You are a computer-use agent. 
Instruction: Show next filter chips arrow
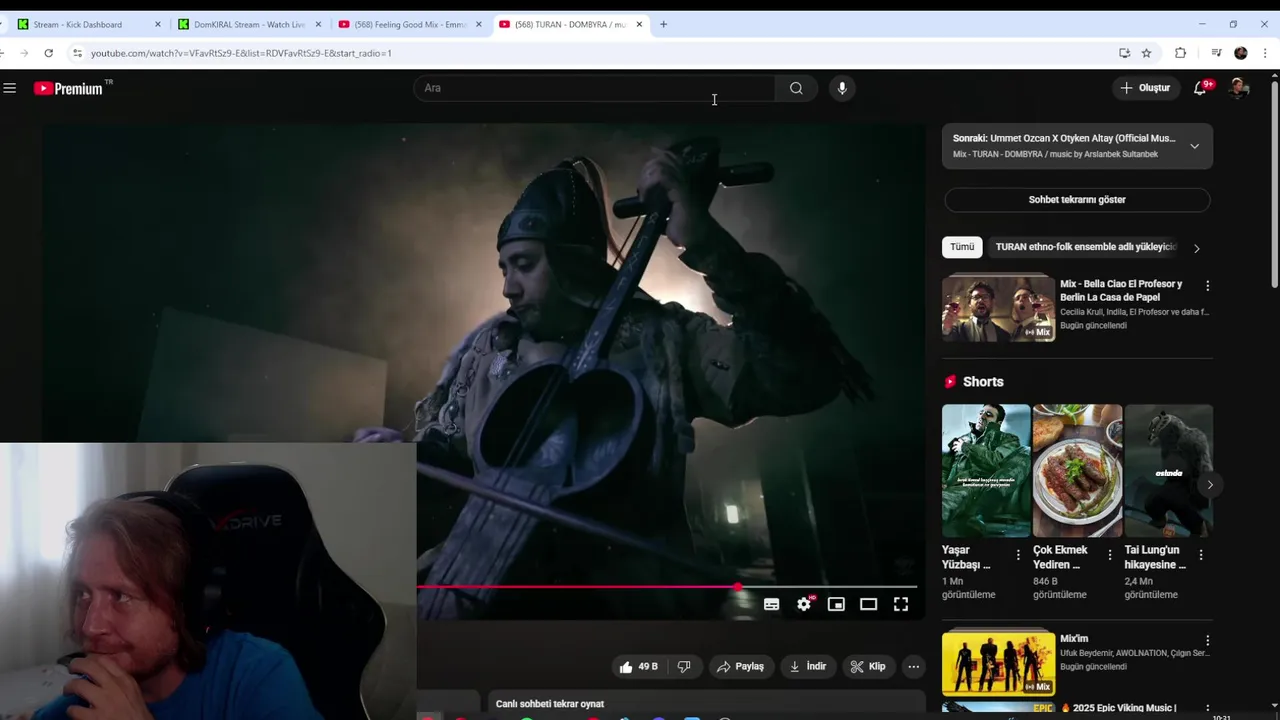coord(1196,248)
